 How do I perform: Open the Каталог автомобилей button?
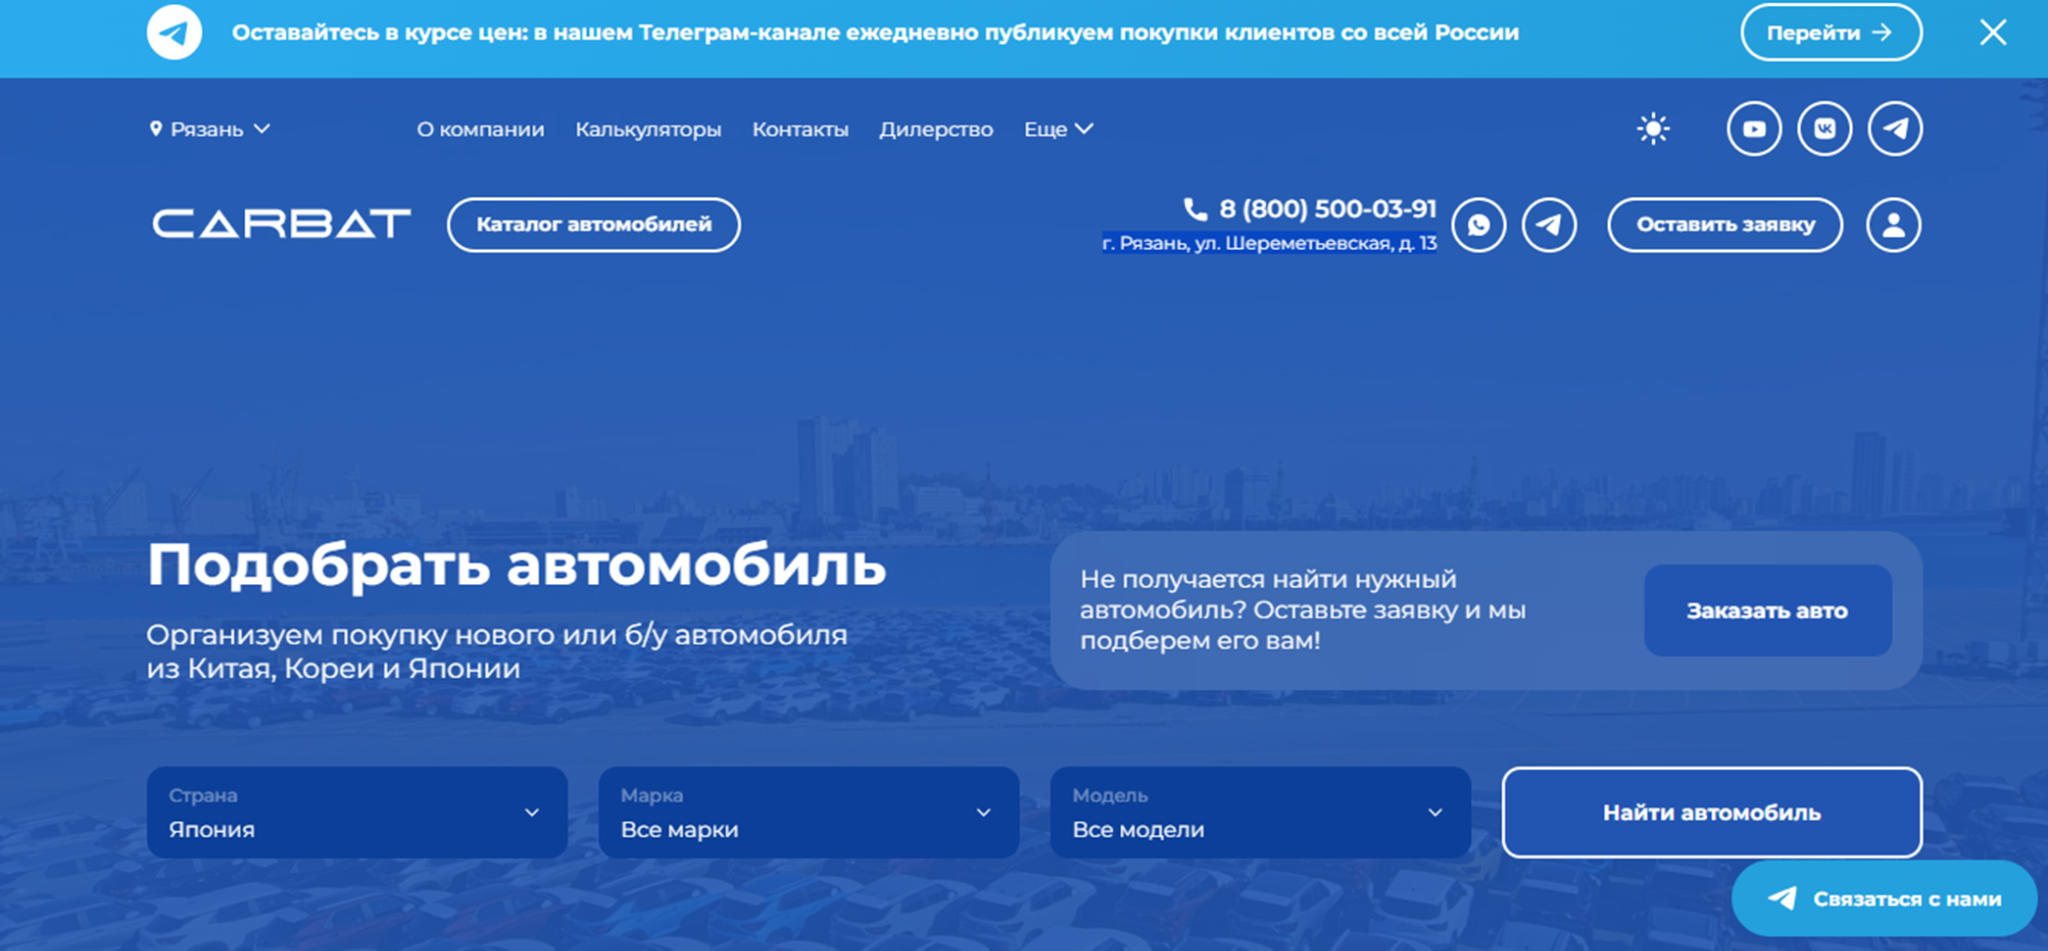point(594,225)
